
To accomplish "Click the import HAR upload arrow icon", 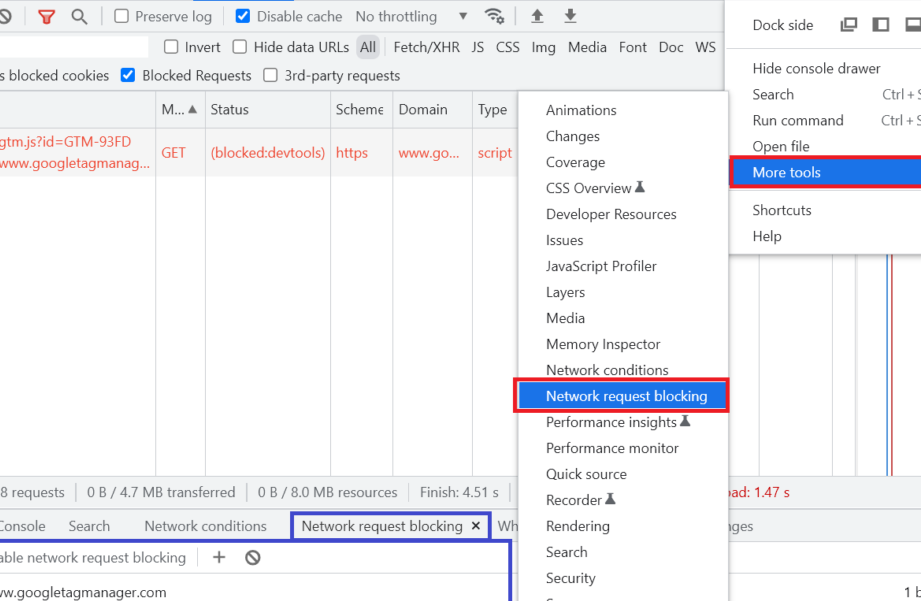I will (537, 16).
